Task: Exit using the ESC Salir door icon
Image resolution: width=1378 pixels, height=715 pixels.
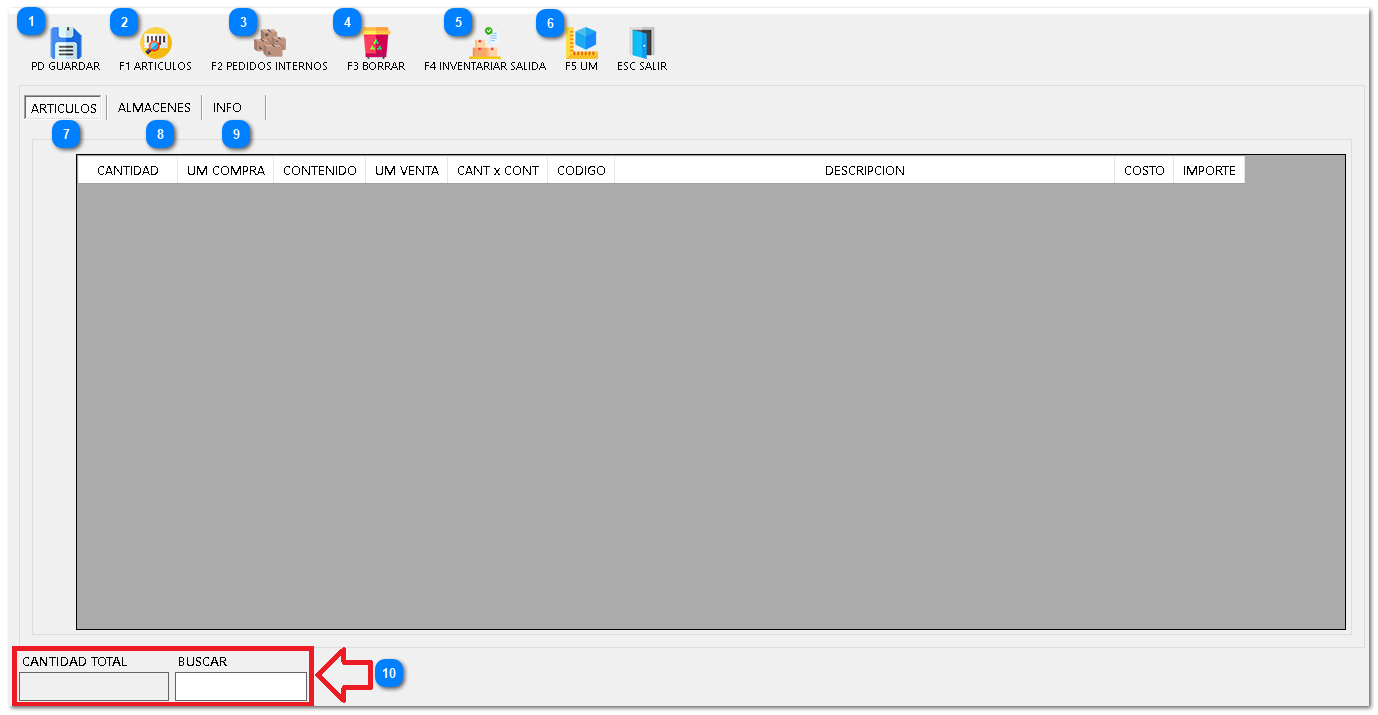Action: click(641, 43)
